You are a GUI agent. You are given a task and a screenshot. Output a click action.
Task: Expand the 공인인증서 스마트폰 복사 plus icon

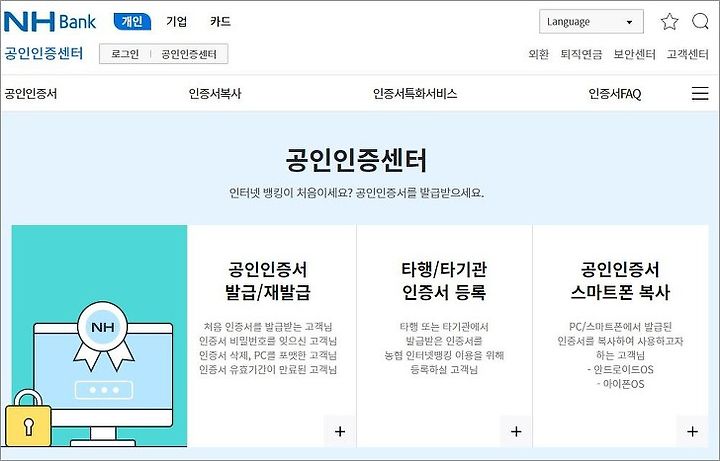[692, 431]
